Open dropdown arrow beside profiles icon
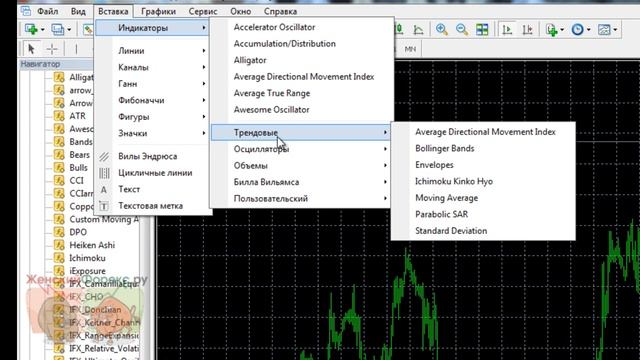Image resolution: width=640 pixels, height=360 pixels. 69,29
